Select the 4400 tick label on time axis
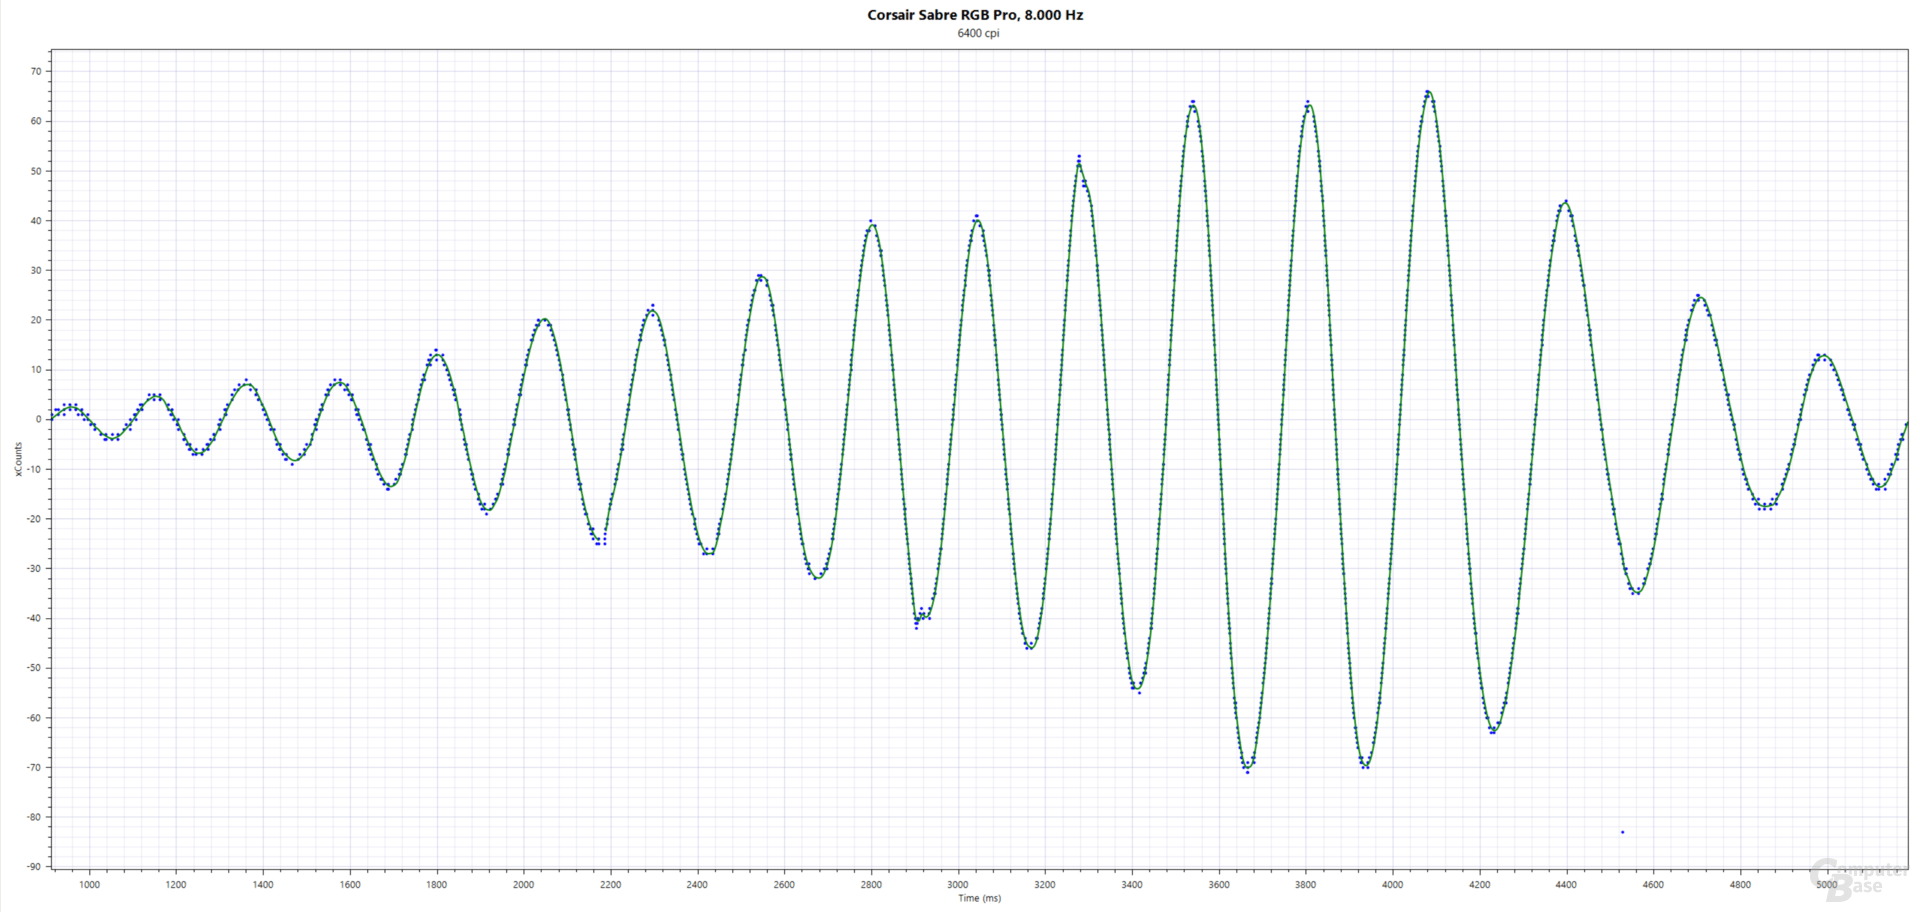 tap(1566, 884)
